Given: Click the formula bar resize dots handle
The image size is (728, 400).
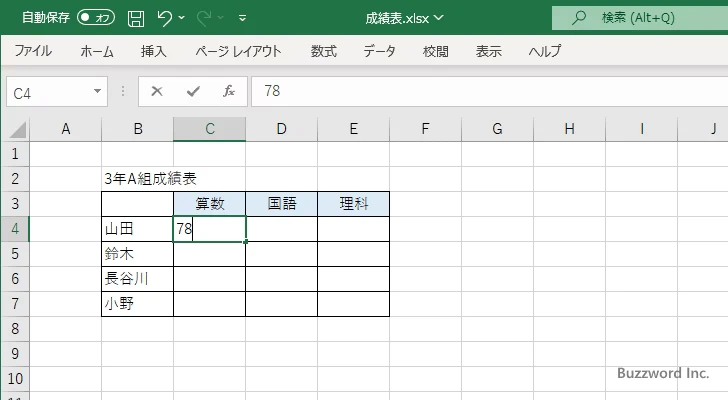Looking at the screenshot, I should click(x=123, y=91).
